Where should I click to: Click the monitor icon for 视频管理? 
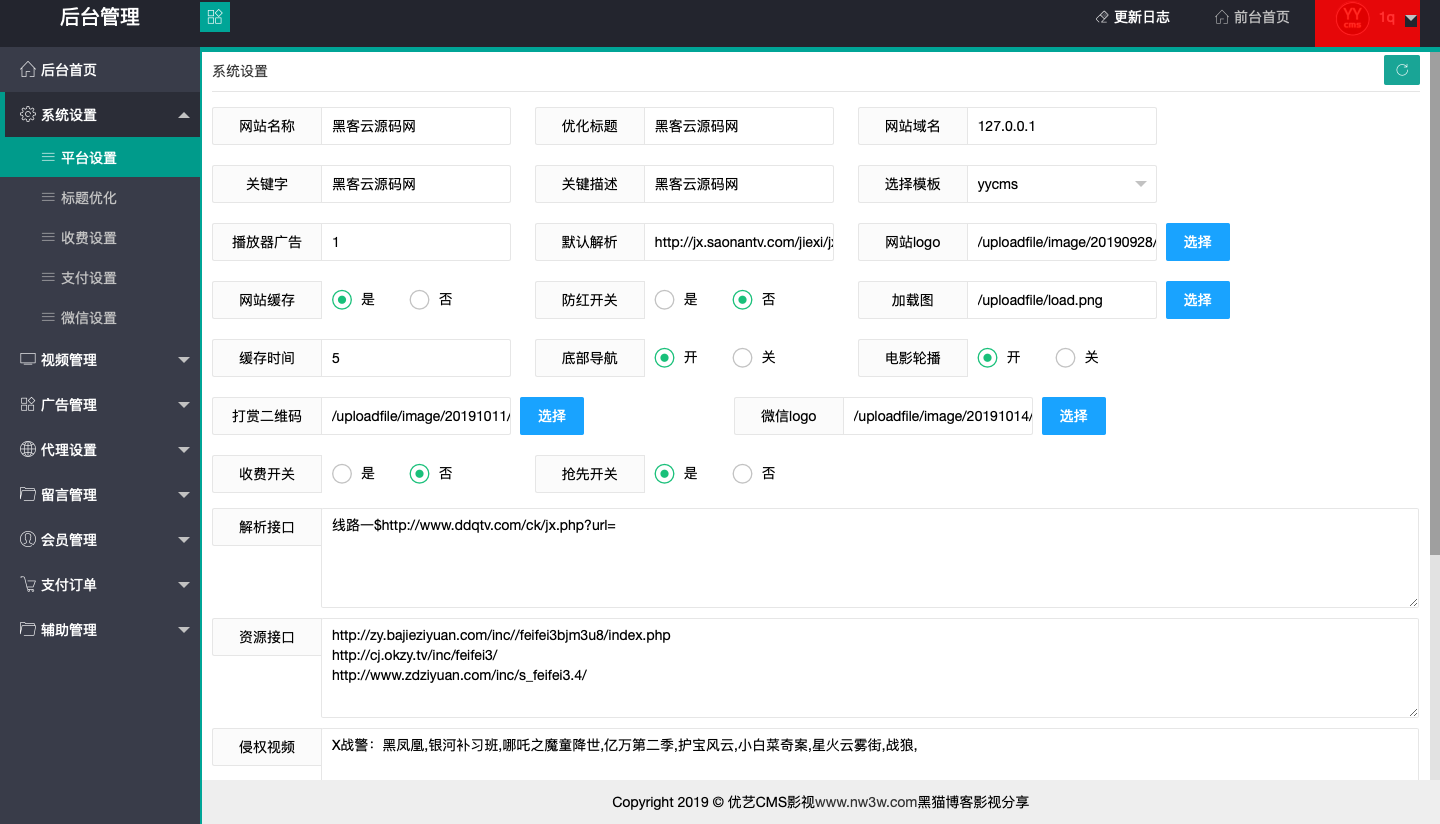(28, 360)
